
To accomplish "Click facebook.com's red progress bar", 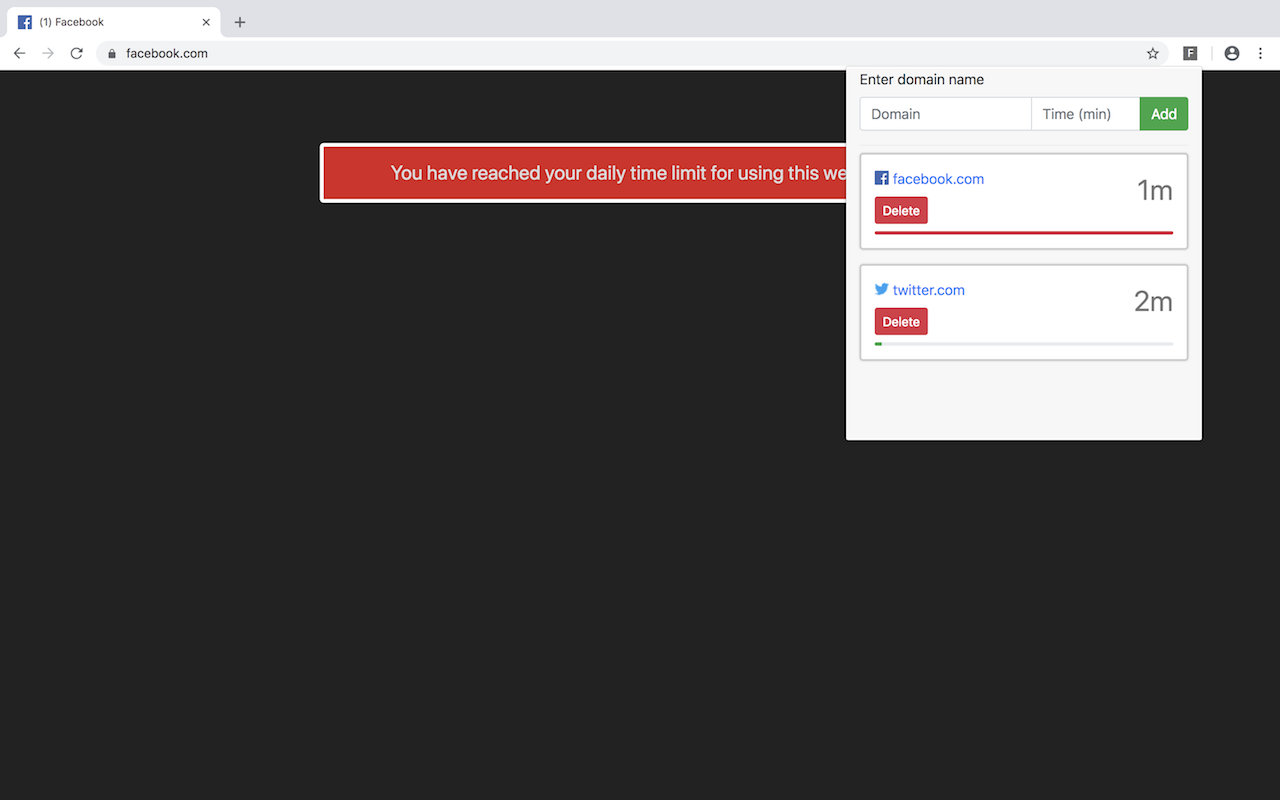I will [x=1024, y=232].
